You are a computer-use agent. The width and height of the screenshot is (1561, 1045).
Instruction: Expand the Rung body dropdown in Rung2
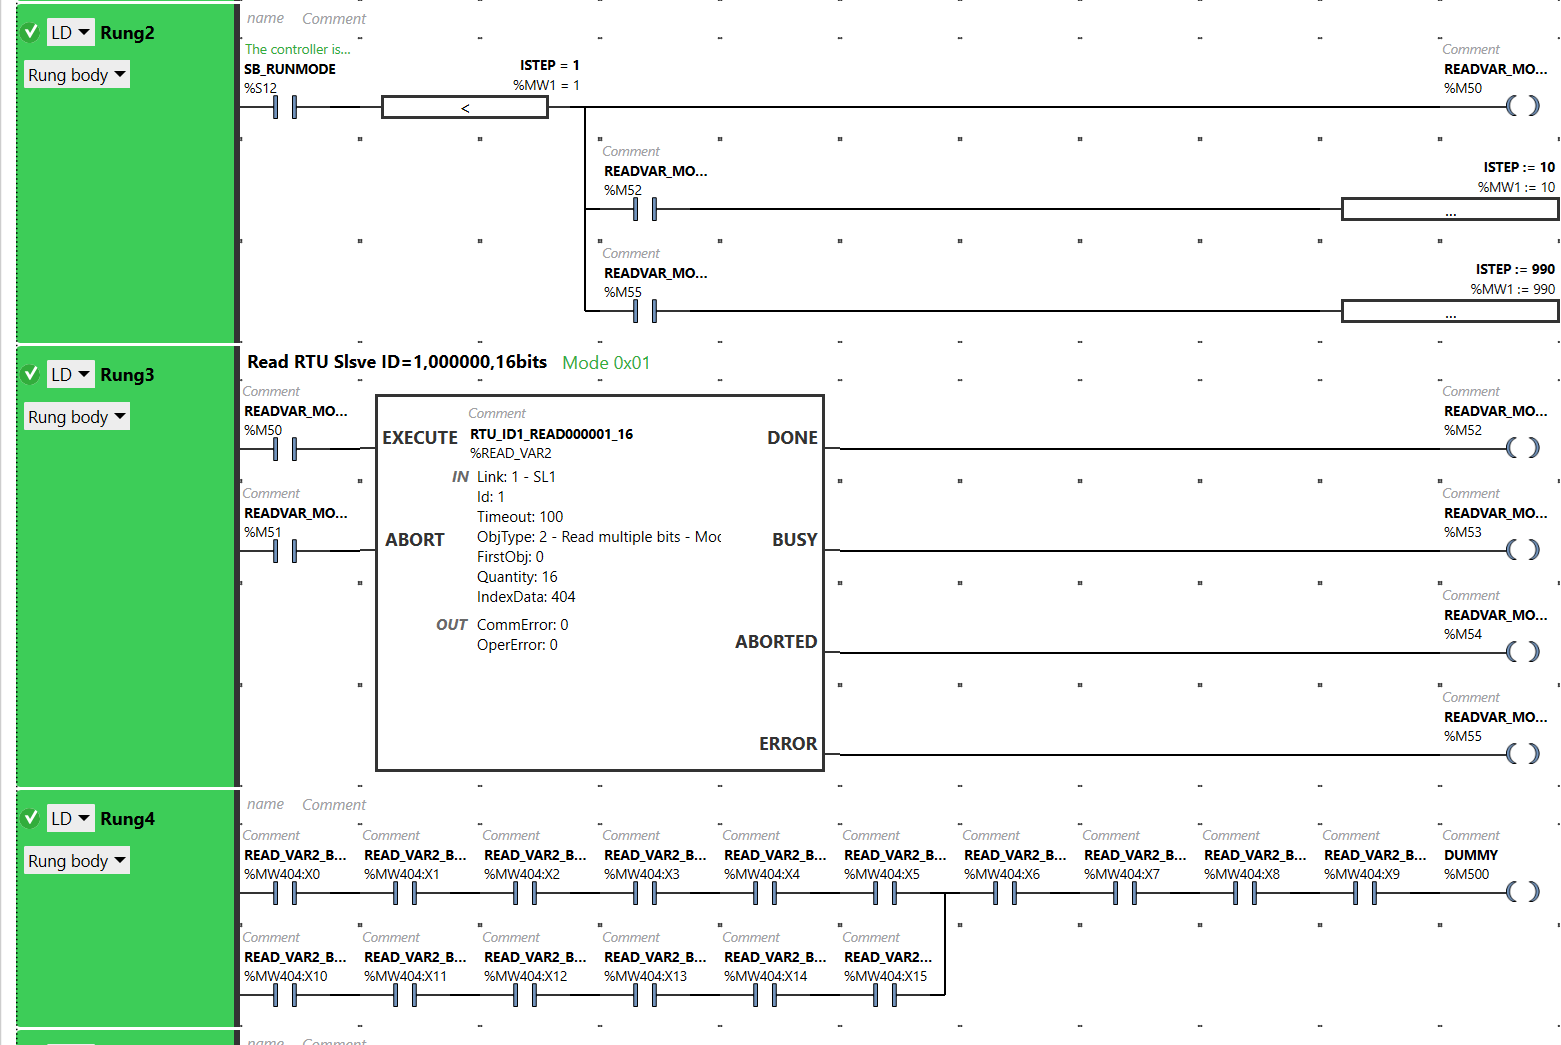tap(77, 75)
